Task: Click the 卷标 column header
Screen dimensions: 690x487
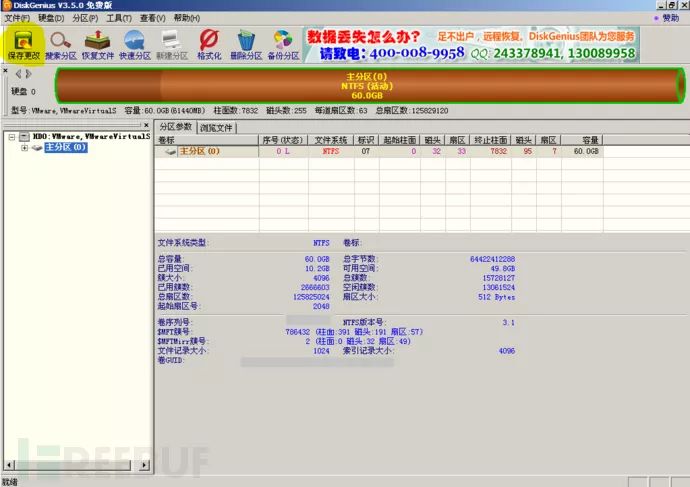Action: click(x=207, y=140)
